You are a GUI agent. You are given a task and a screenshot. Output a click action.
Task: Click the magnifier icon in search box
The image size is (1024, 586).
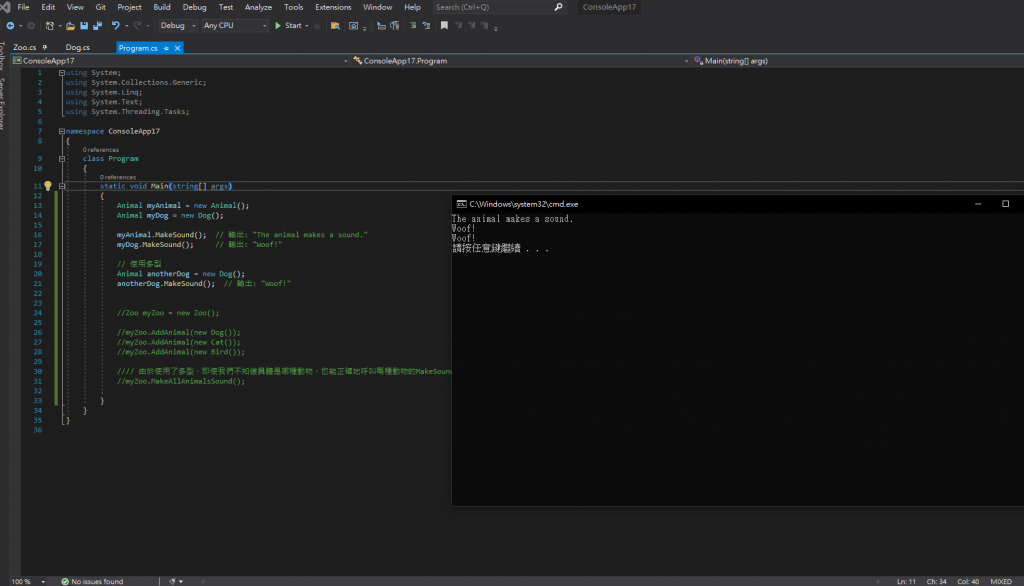[558, 7]
